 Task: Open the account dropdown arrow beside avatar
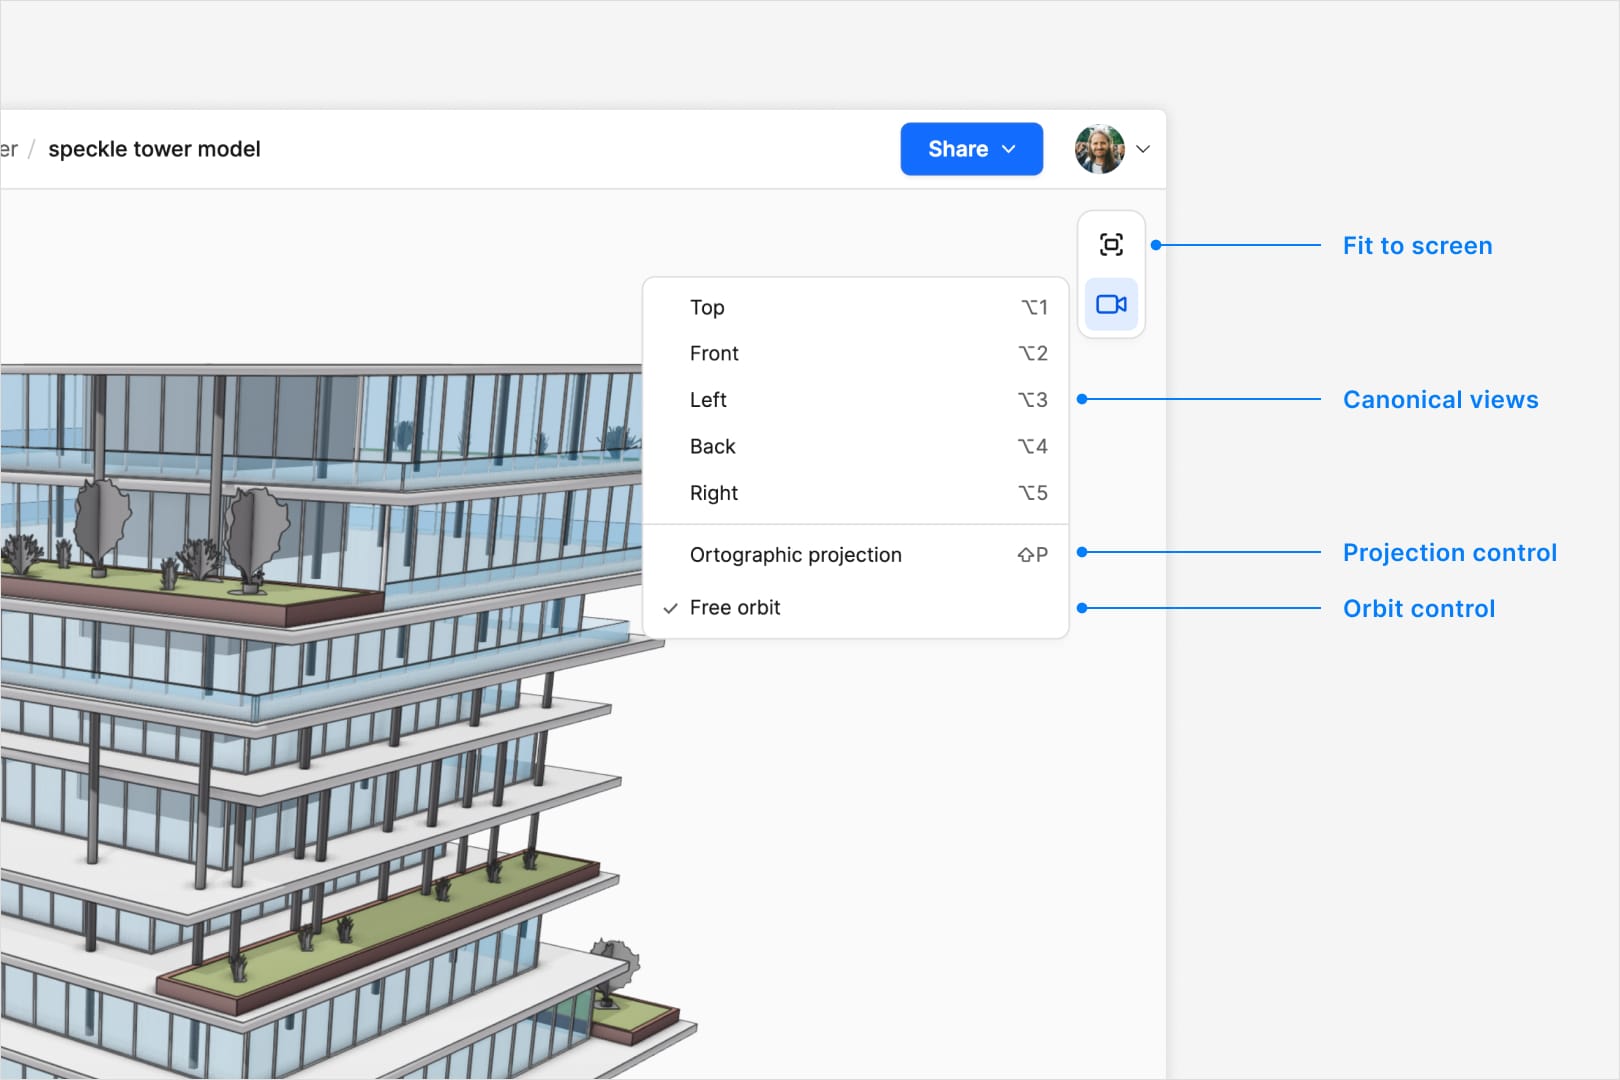(1143, 149)
